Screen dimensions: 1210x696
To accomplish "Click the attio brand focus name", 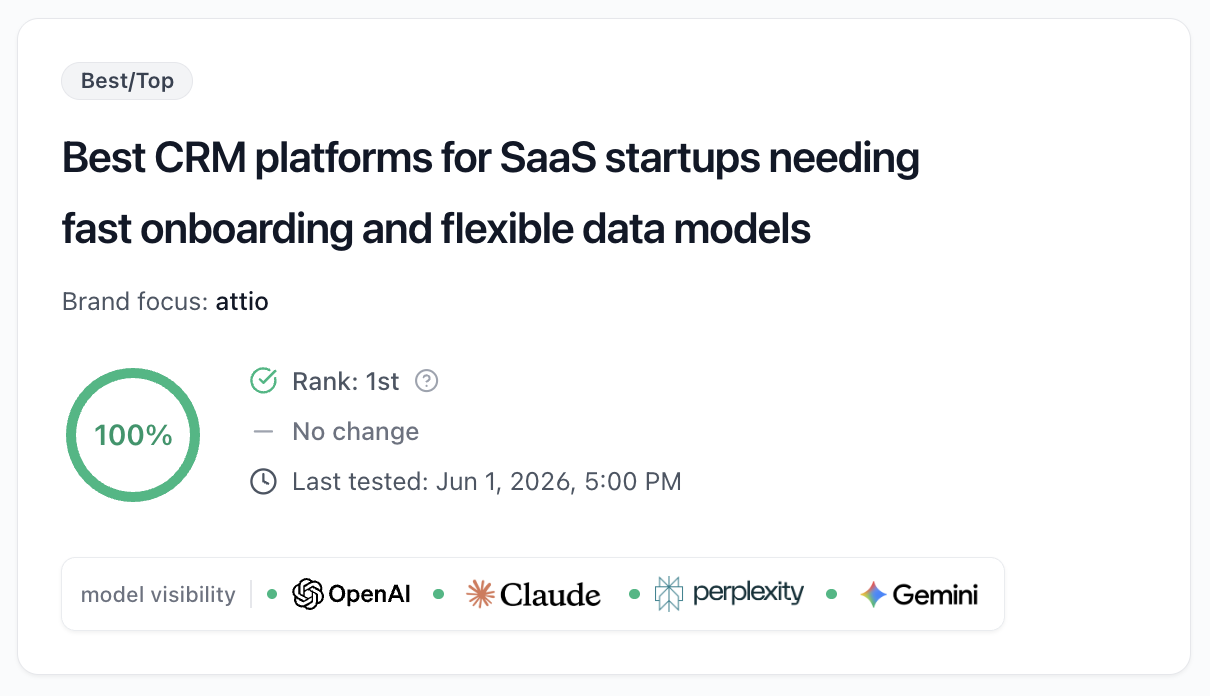I will tap(242, 301).
